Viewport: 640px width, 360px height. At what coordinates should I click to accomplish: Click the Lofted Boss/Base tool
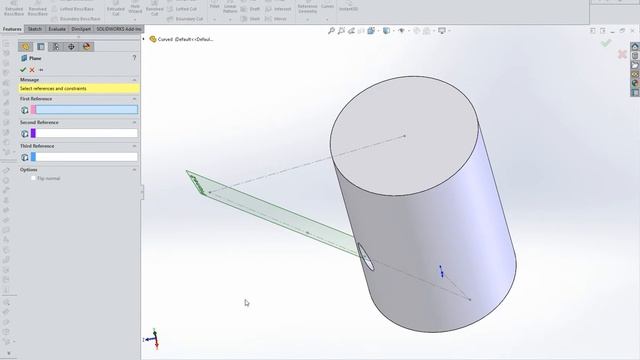73,9
